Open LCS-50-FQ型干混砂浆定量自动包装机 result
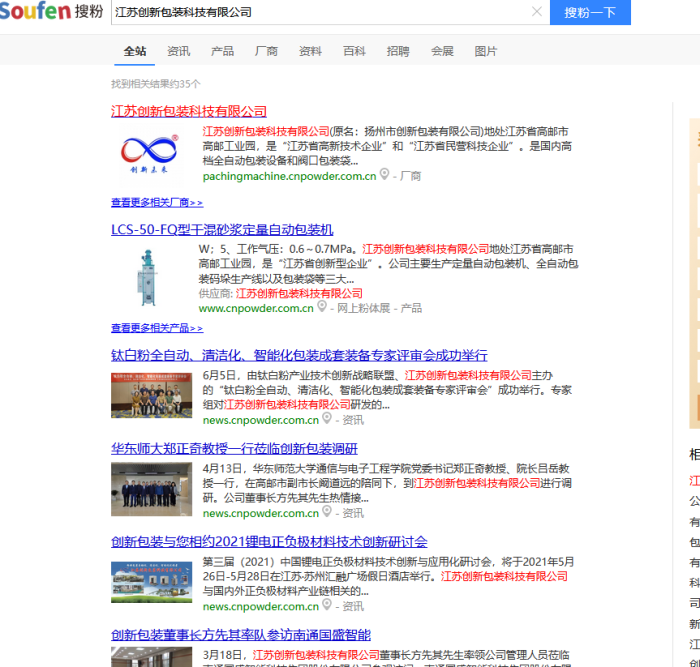Image resolution: width=700 pixels, height=667 pixels. click(x=222, y=229)
